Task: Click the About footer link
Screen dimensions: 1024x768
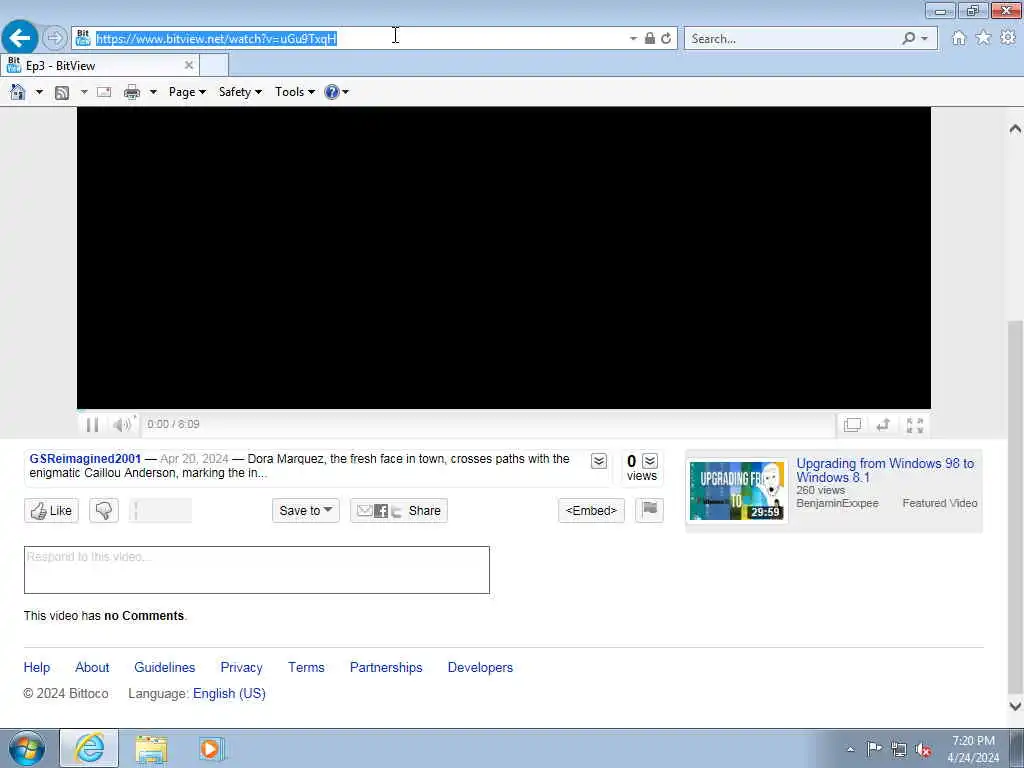Action: tap(92, 667)
